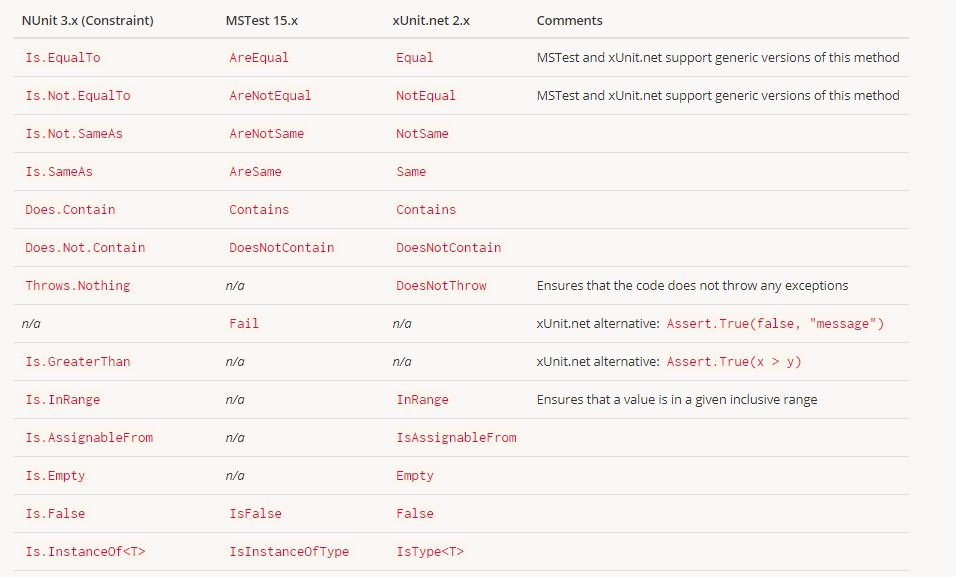This screenshot has width=956, height=577.
Task: Click the "xUnit.net 2.x" column header
Action: click(x=434, y=20)
